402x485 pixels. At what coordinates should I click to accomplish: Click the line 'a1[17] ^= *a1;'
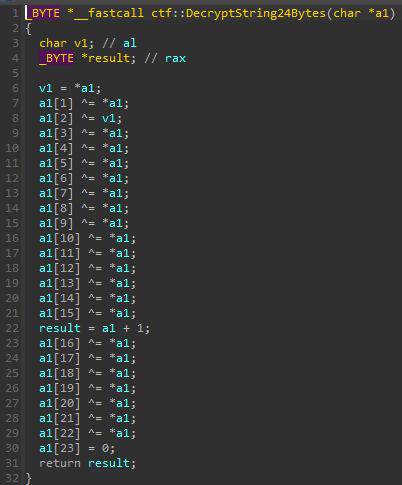tap(88, 358)
